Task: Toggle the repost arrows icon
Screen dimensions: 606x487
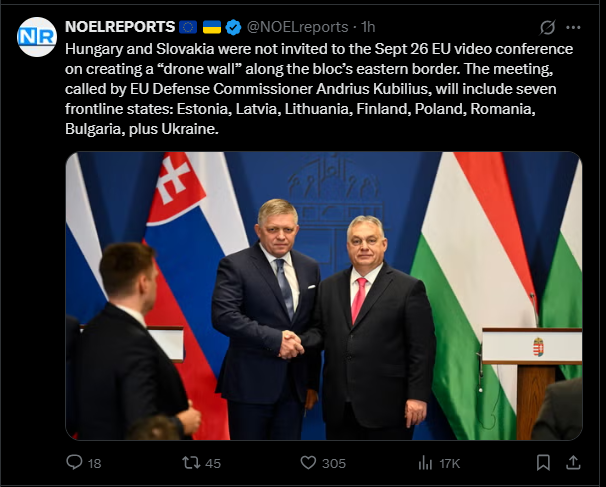Action: [x=185, y=462]
